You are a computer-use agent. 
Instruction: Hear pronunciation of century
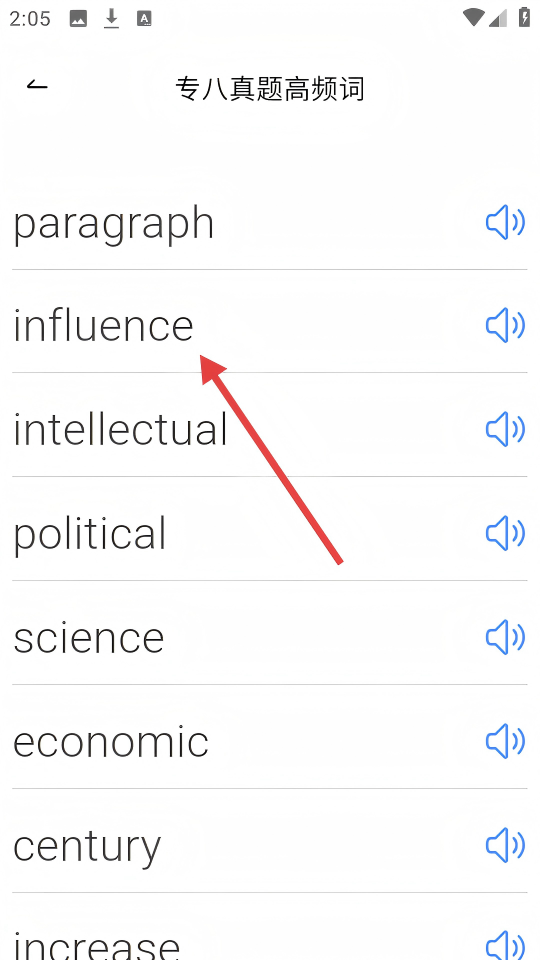[505, 846]
